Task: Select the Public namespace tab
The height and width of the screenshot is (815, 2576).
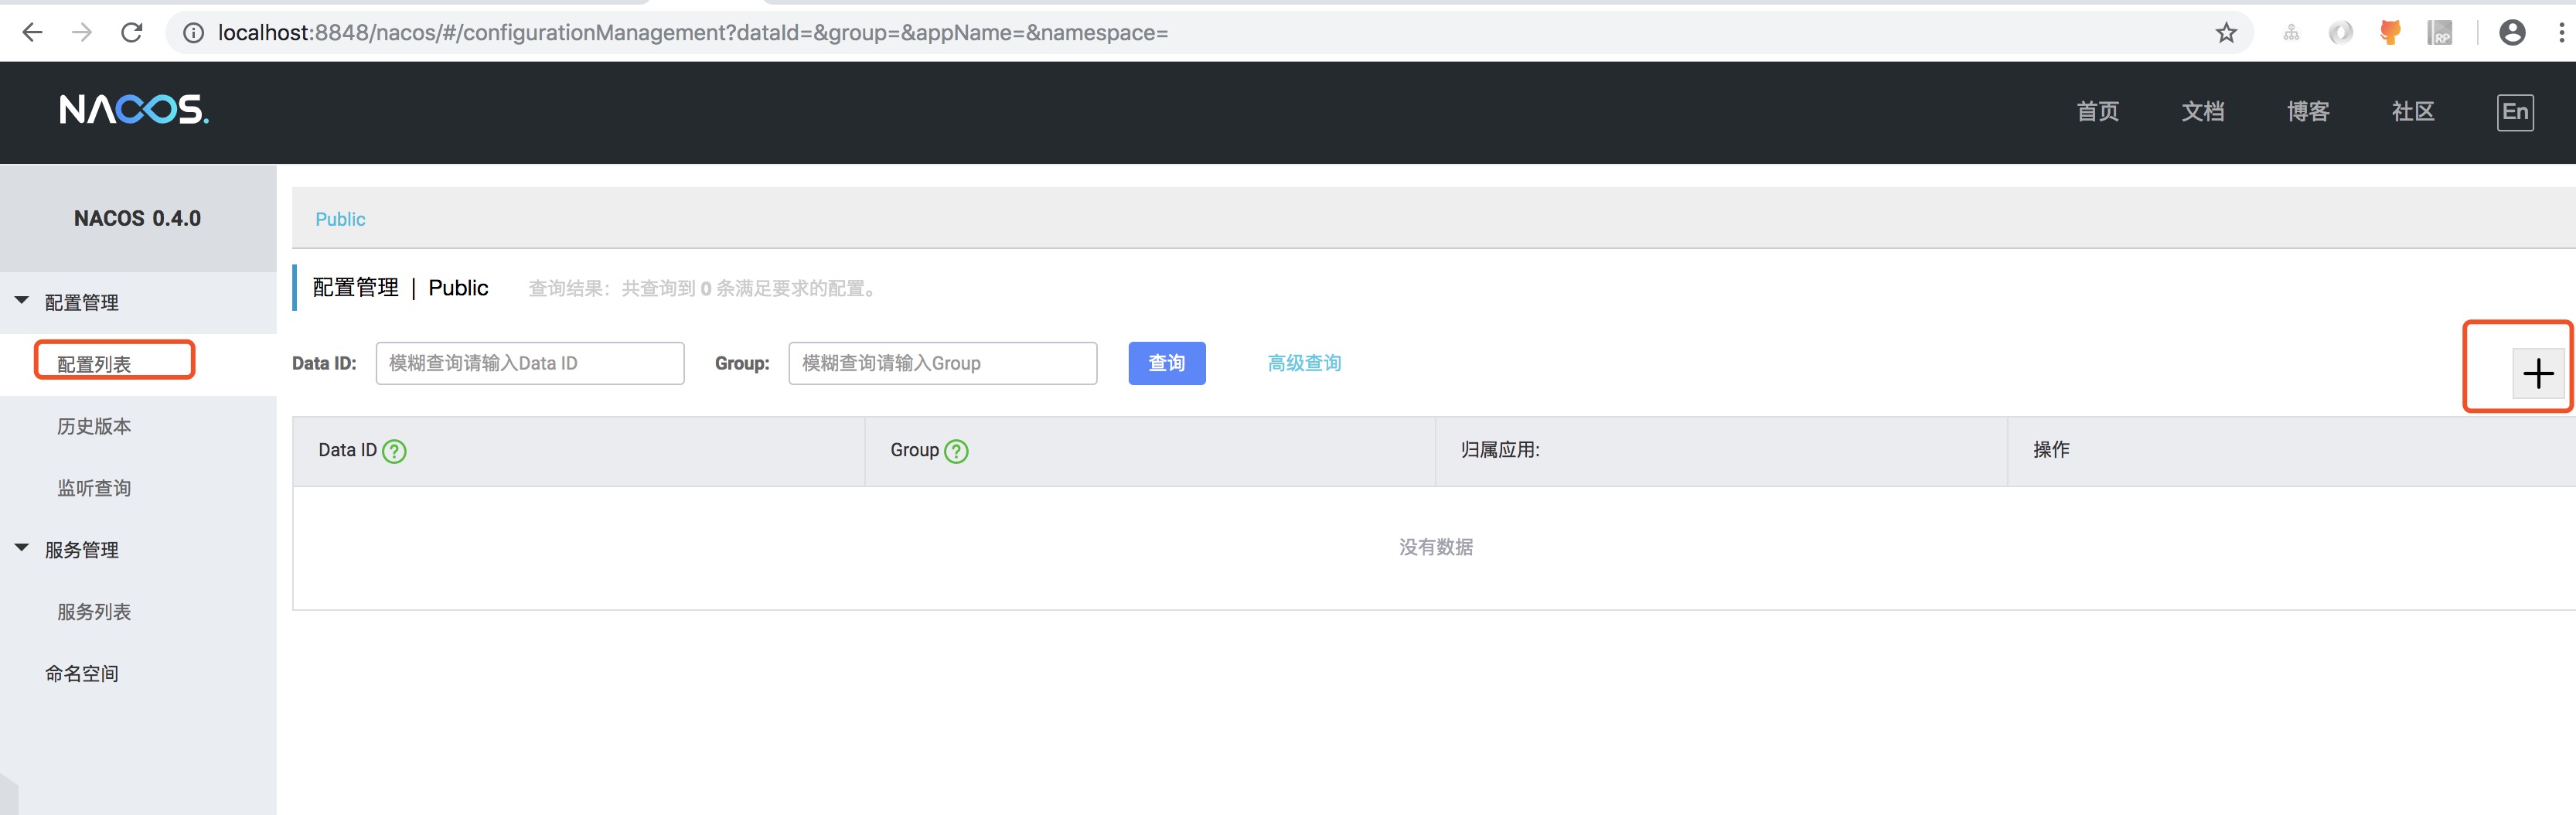Action: (x=340, y=219)
